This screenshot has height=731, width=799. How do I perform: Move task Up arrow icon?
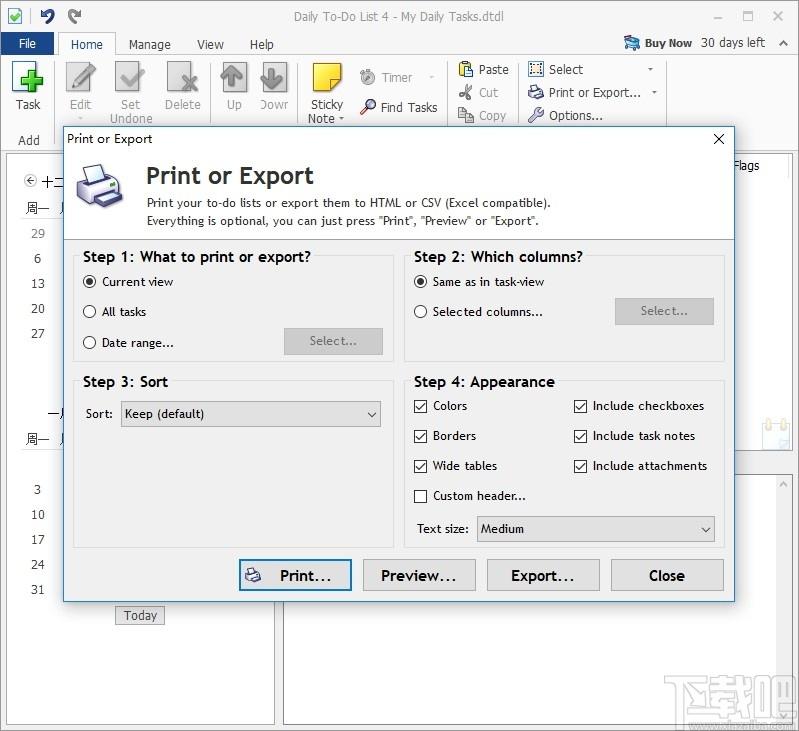coord(234,77)
